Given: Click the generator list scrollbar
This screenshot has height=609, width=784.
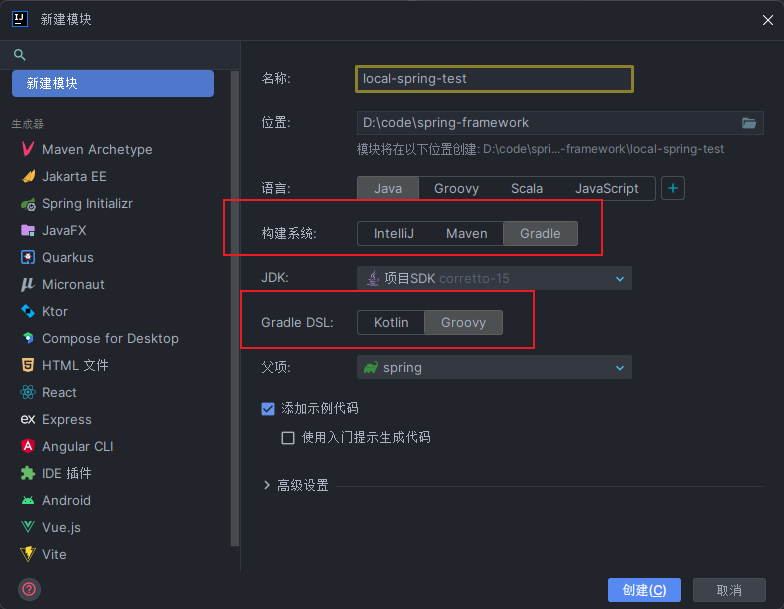Looking at the screenshot, I should point(234,308).
